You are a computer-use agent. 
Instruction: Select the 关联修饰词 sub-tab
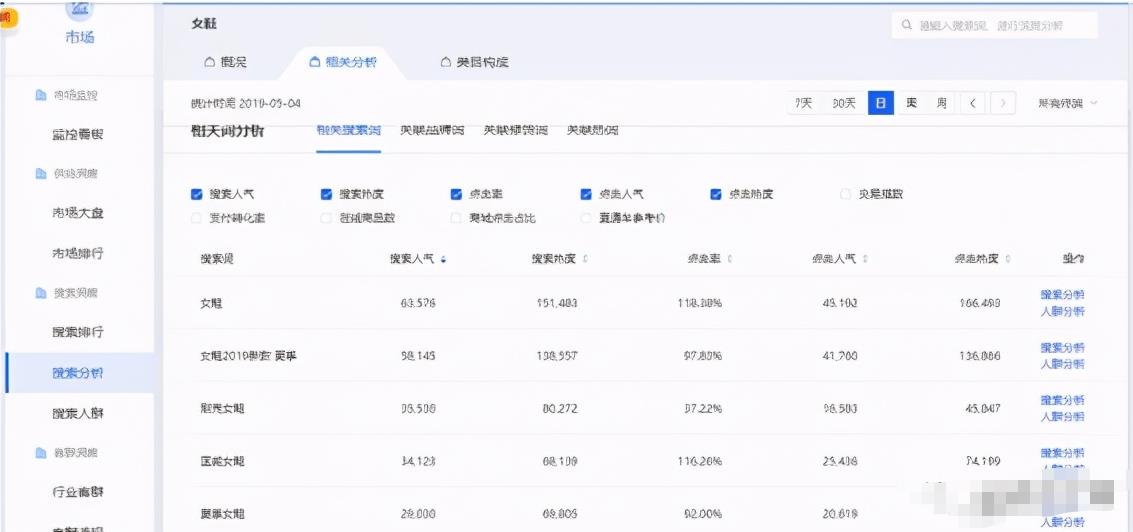516,131
